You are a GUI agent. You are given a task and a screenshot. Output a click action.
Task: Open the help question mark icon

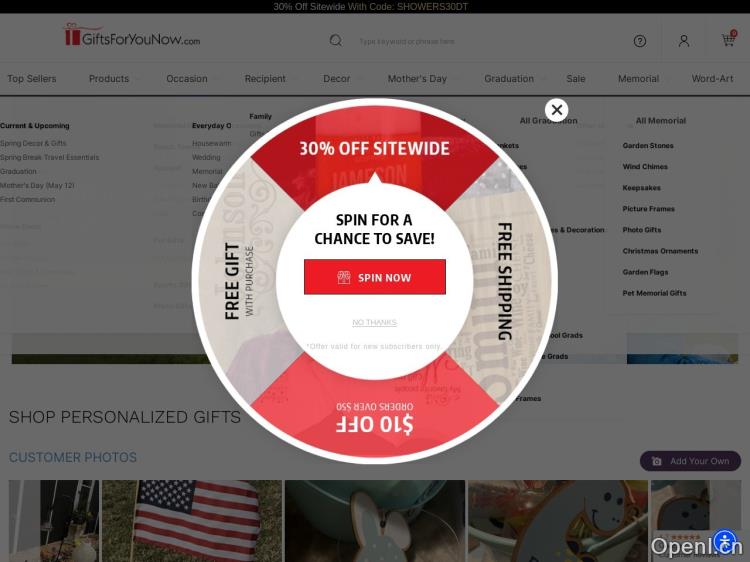point(640,41)
